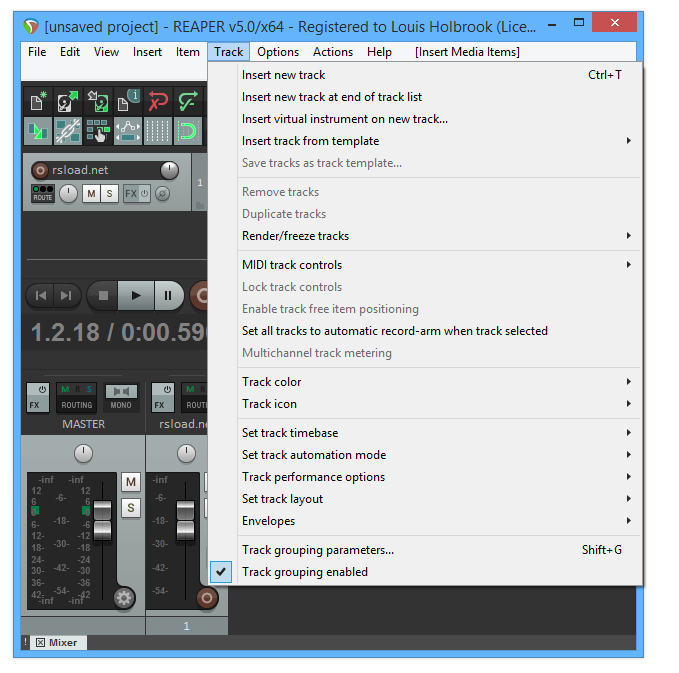Click the Save project toolbar icon

click(x=98, y=100)
